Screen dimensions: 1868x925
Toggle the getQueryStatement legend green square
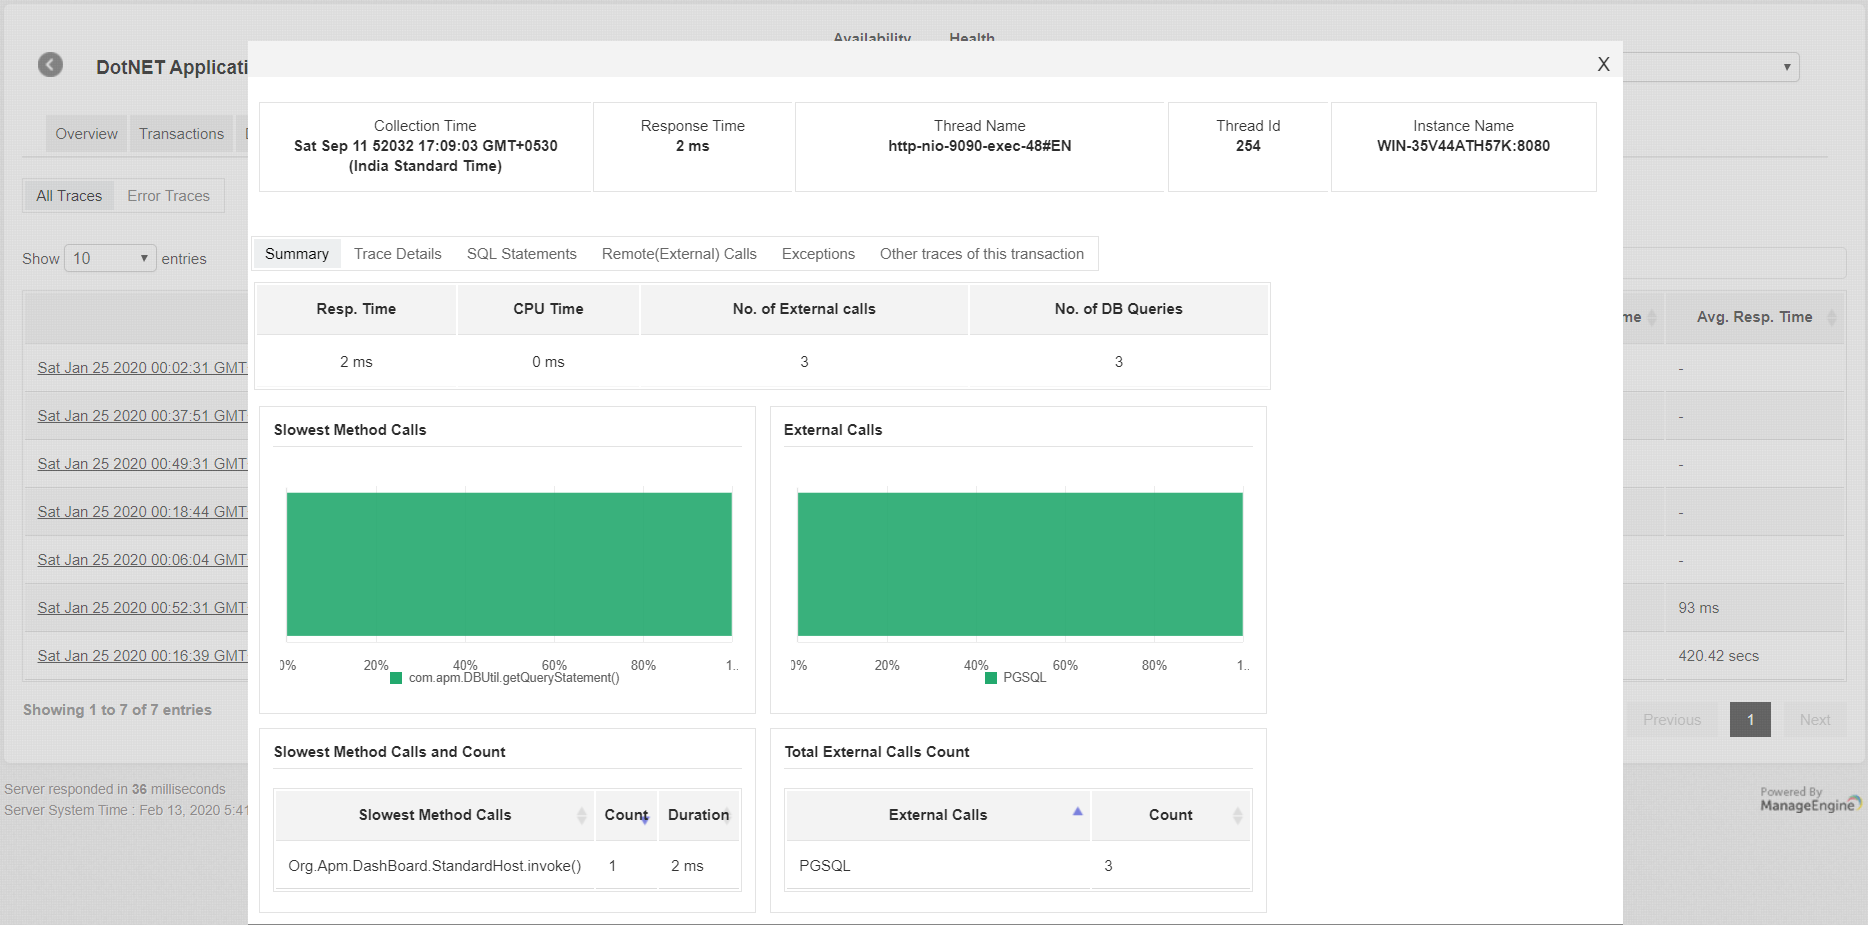[x=396, y=678]
